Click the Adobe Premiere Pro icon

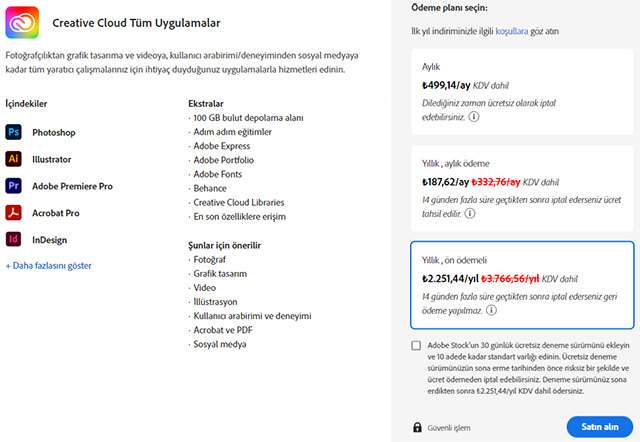coord(14,186)
